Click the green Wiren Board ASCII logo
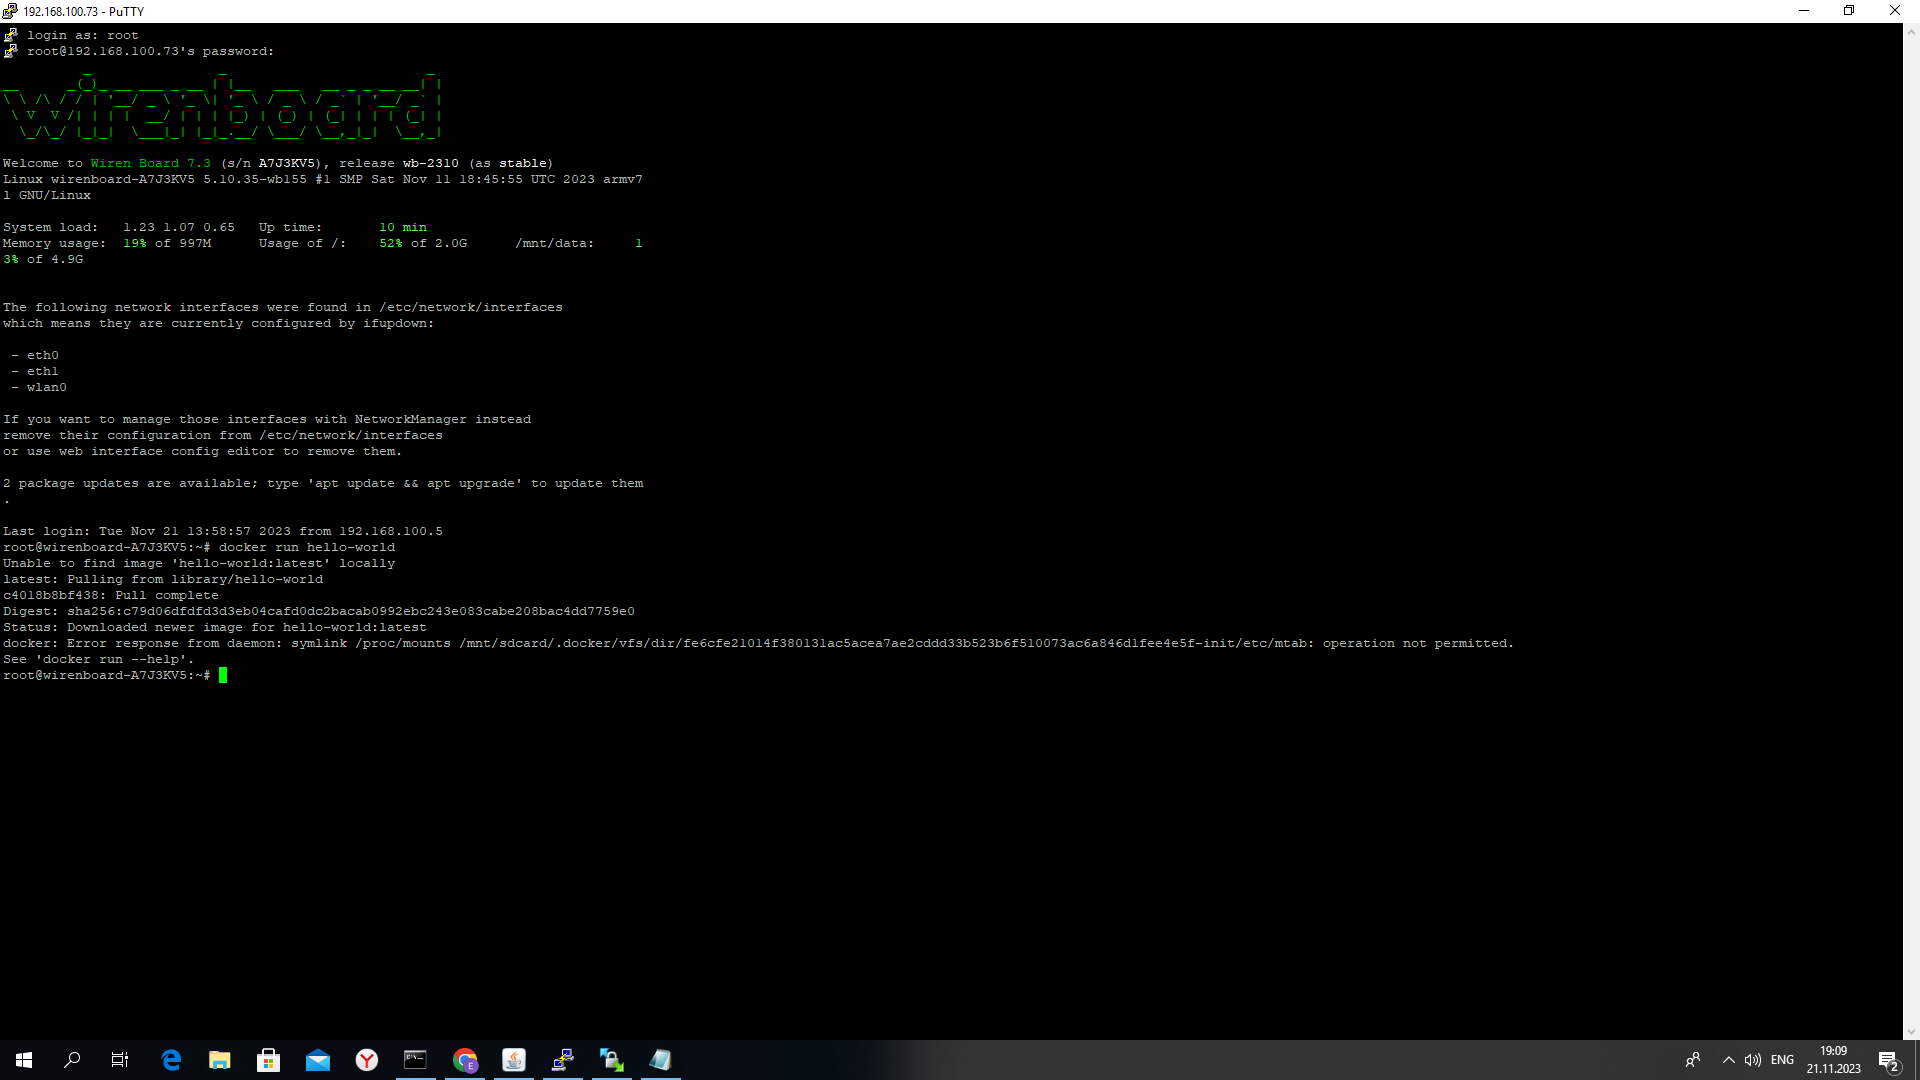The image size is (1920, 1080). (222, 105)
